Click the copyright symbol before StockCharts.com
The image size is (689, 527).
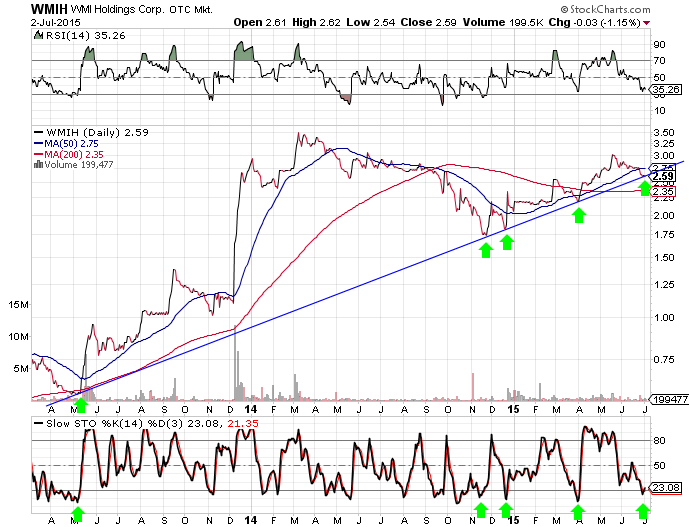564,9
